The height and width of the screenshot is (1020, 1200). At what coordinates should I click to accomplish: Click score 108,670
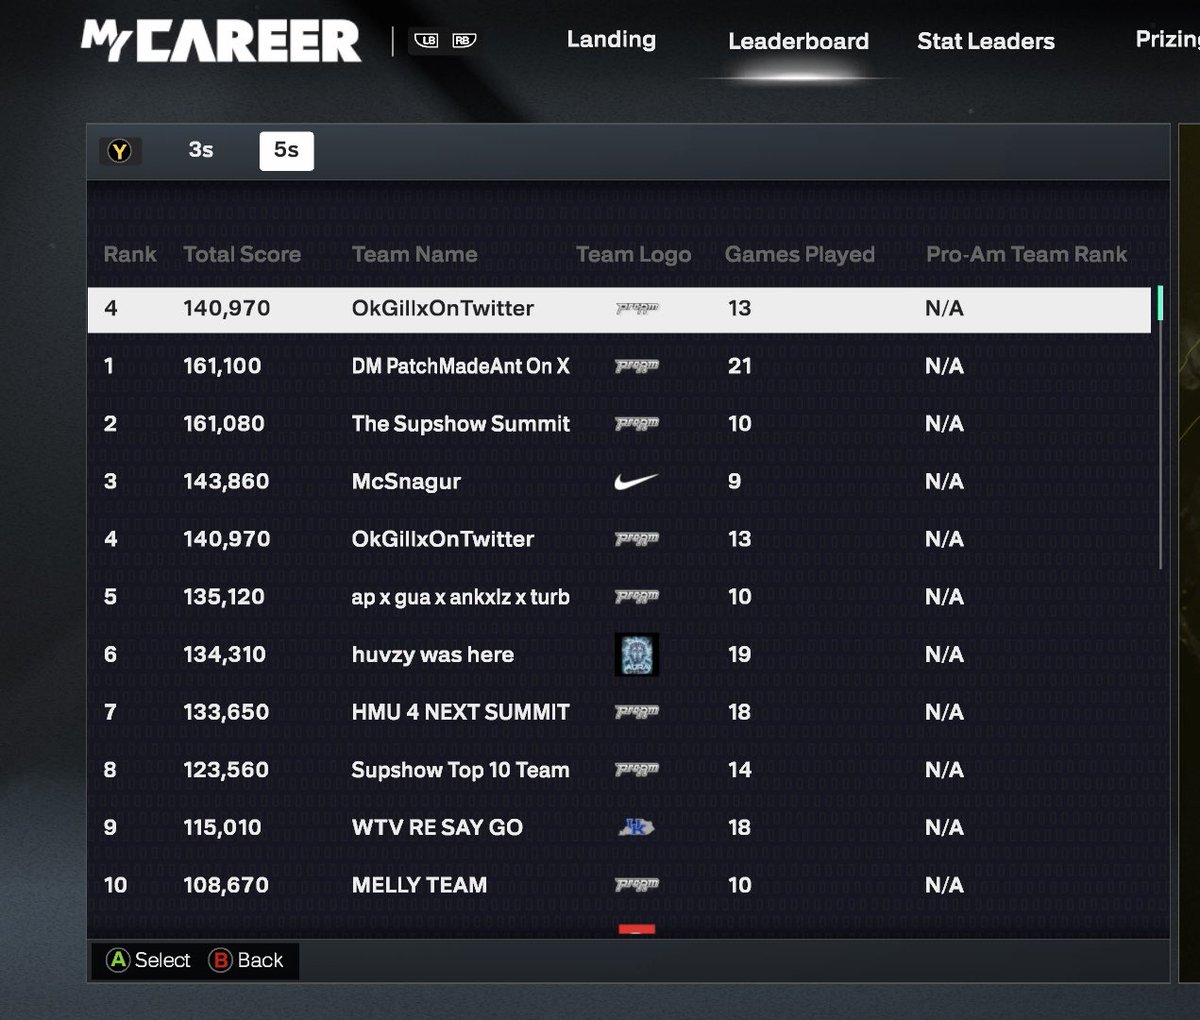[x=226, y=885]
